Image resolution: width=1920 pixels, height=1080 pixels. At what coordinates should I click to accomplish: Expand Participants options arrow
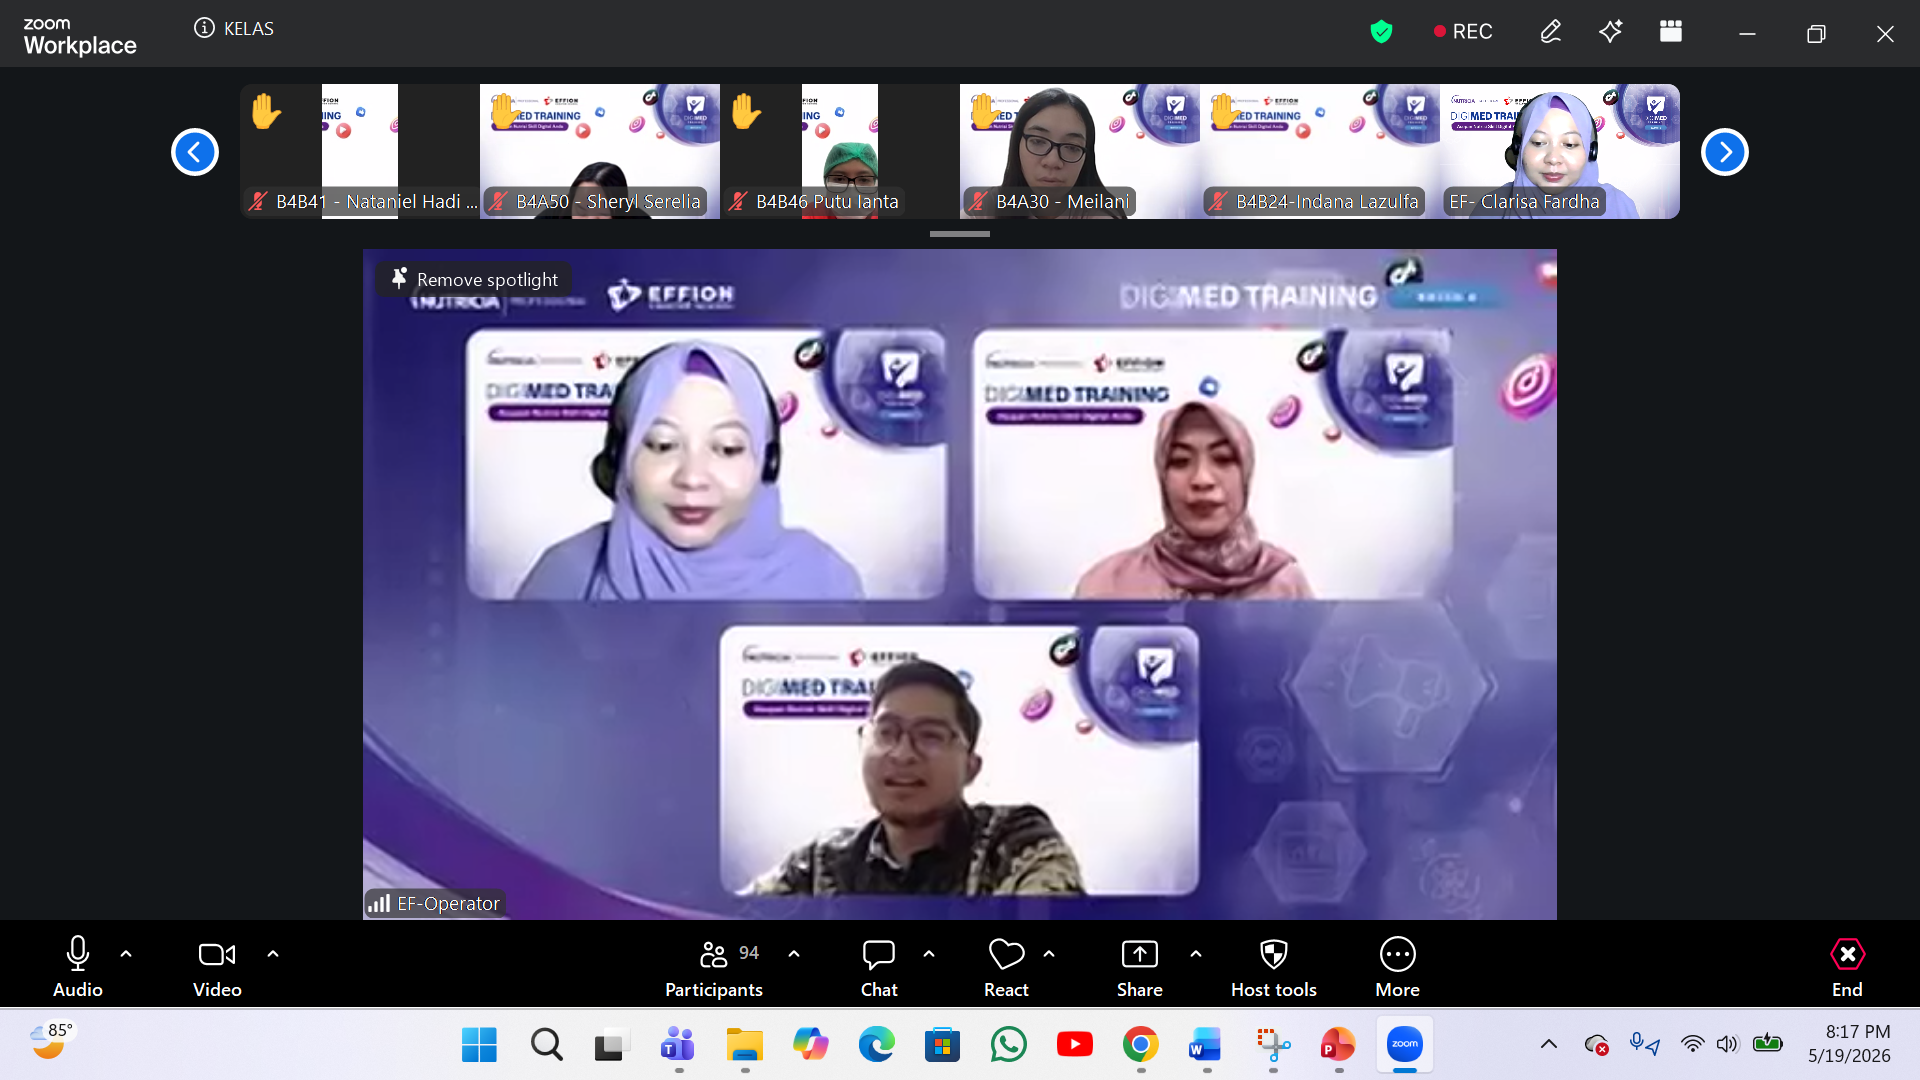pyautogui.click(x=794, y=954)
